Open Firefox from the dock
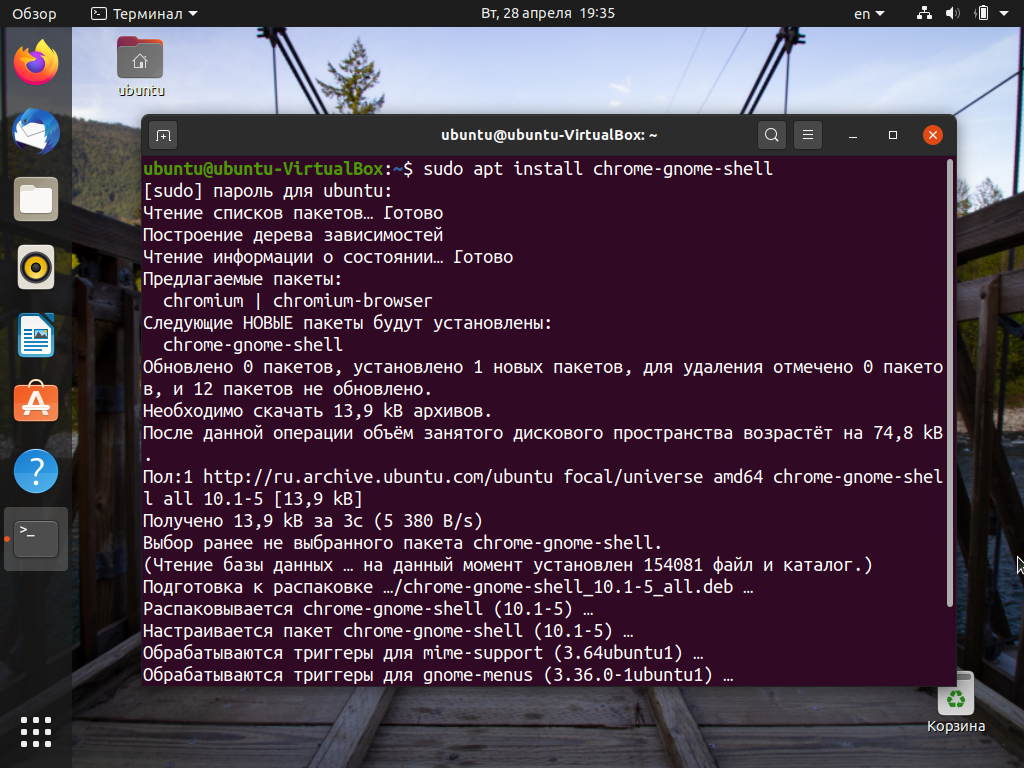Screen dimensions: 1024x768 point(36,62)
